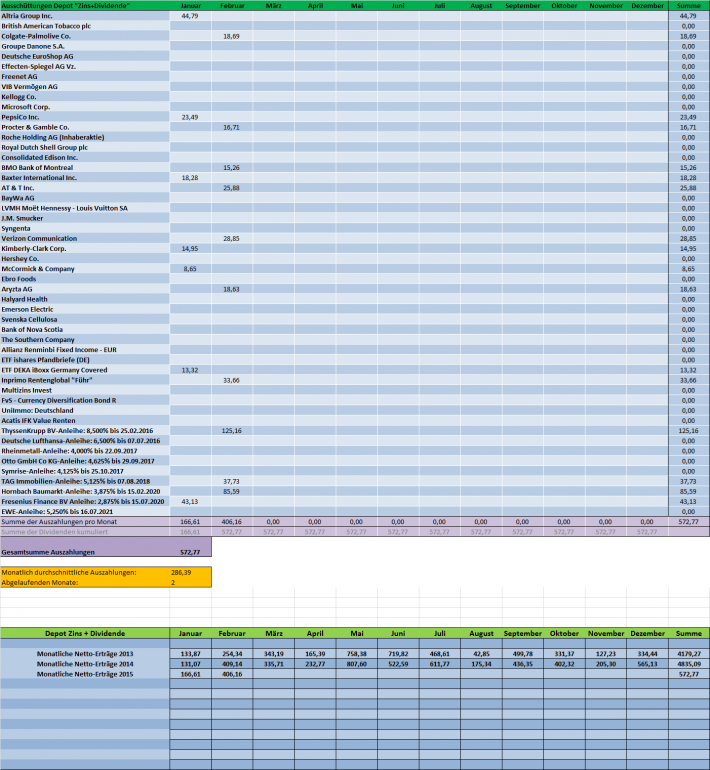Select the 2014 Mai value 807,60
This screenshot has width=710, height=770.
coord(356,664)
